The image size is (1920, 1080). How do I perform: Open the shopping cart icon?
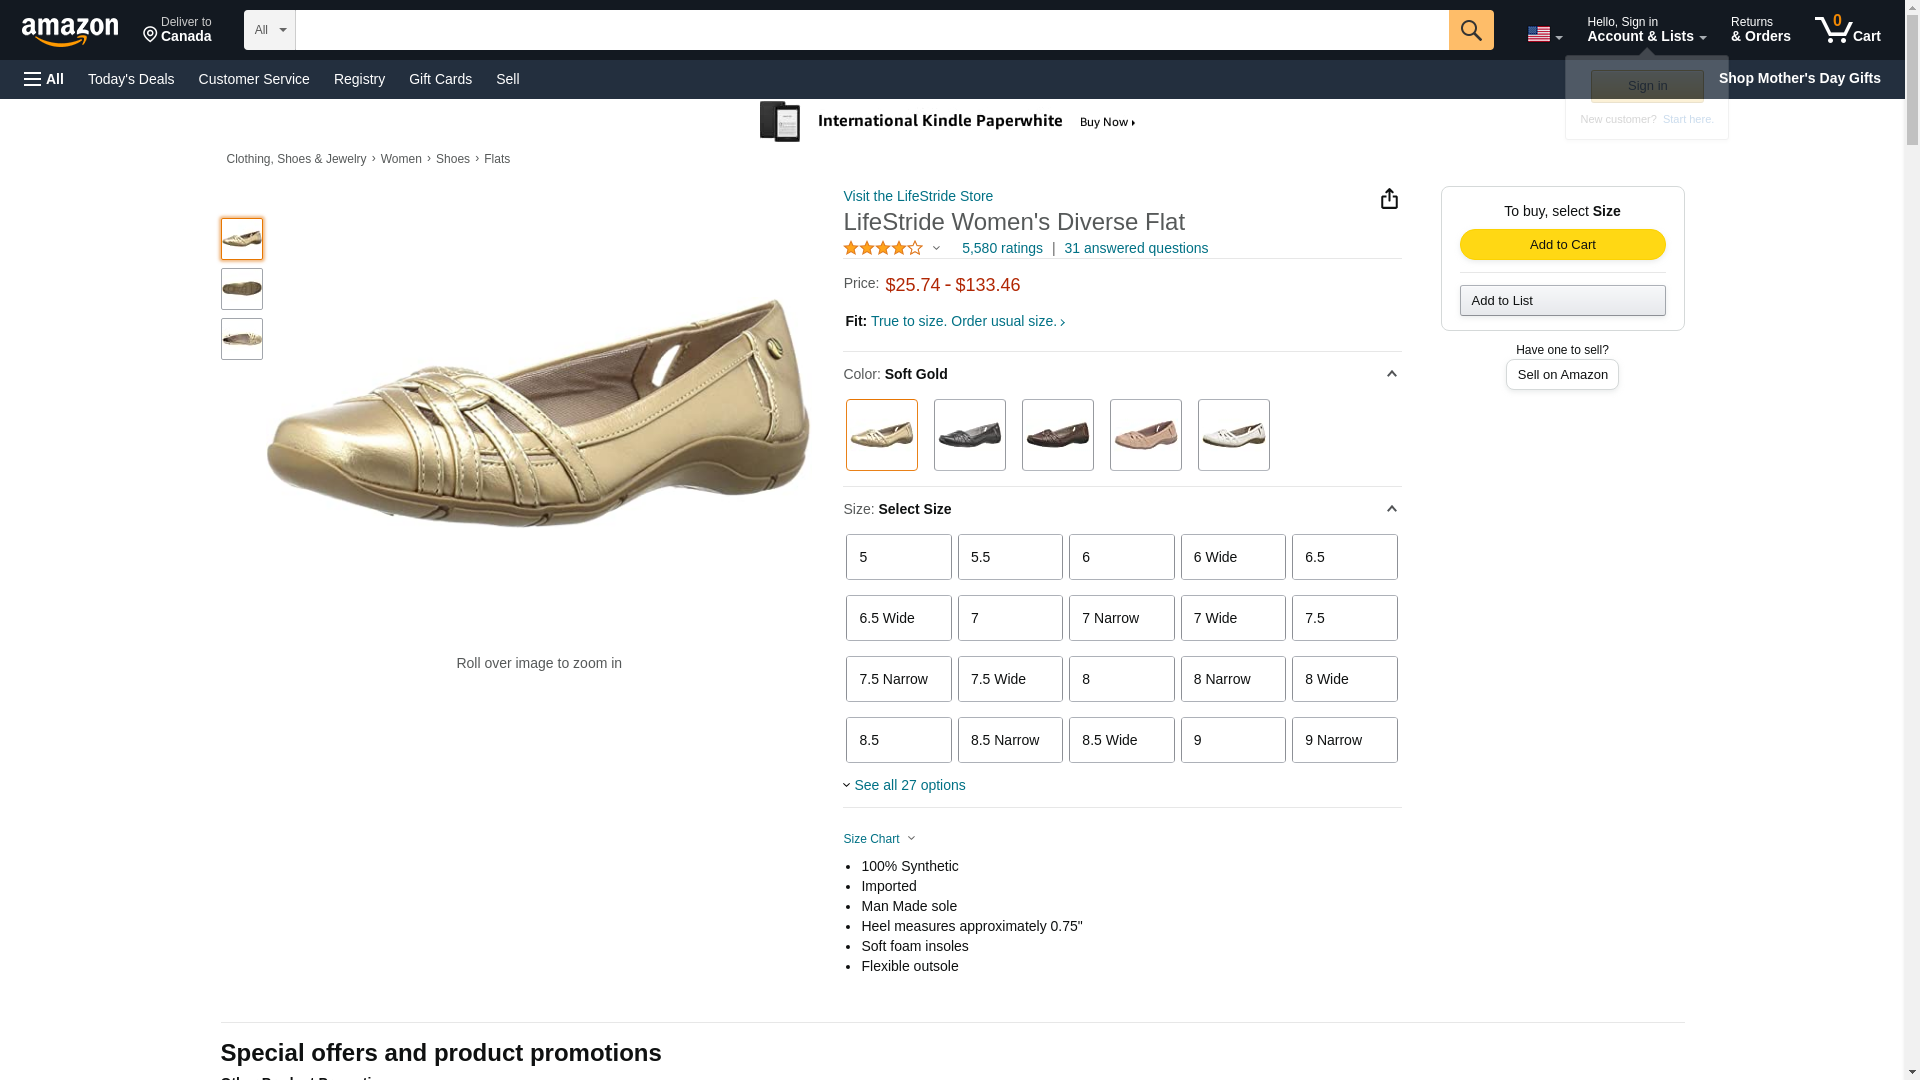coord(1847,29)
